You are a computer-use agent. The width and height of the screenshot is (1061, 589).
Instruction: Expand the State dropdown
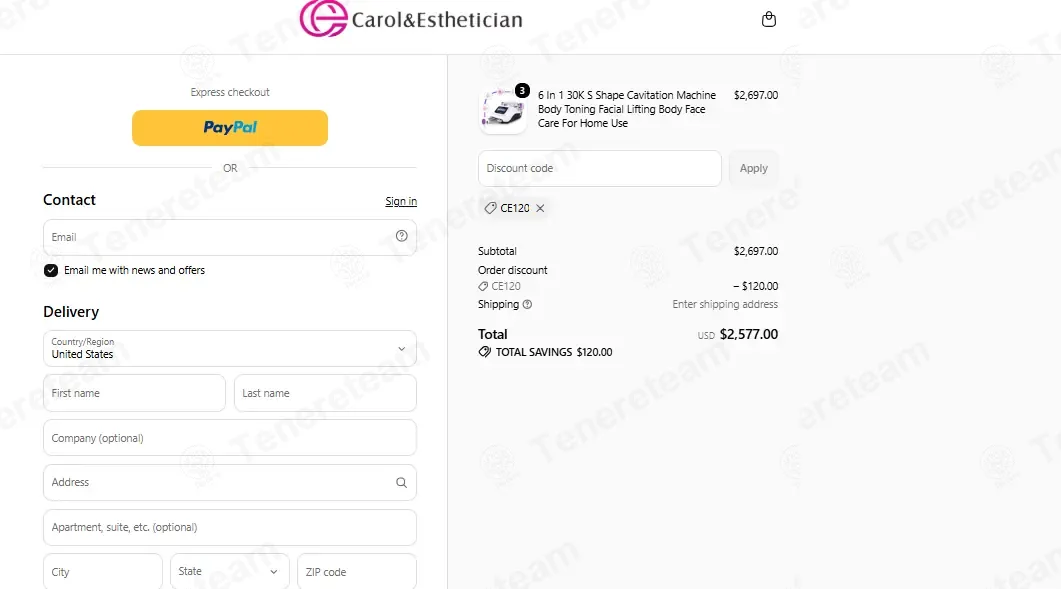pos(230,571)
